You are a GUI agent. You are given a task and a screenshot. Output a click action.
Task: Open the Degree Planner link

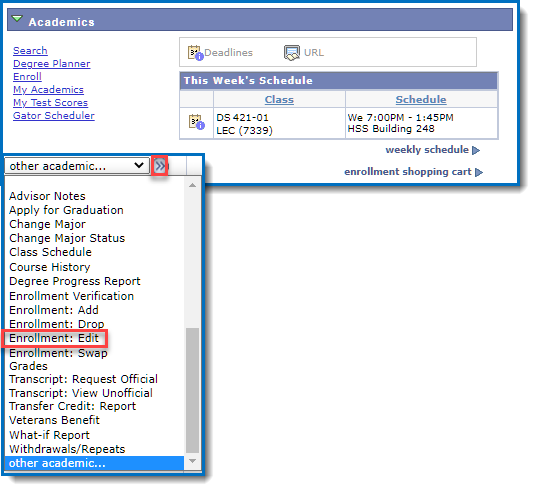click(x=52, y=64)
